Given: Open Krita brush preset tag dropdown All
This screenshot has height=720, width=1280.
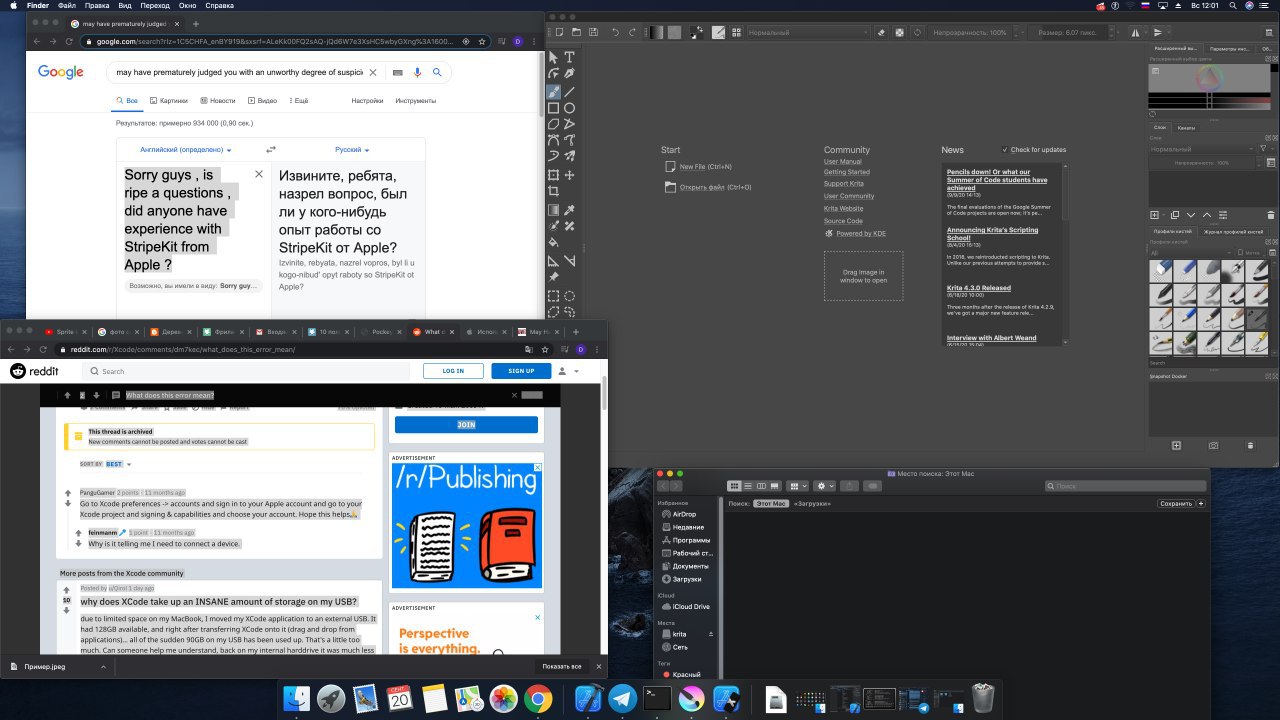Looking at the screenshot, I should click(x=1192, y=253).
